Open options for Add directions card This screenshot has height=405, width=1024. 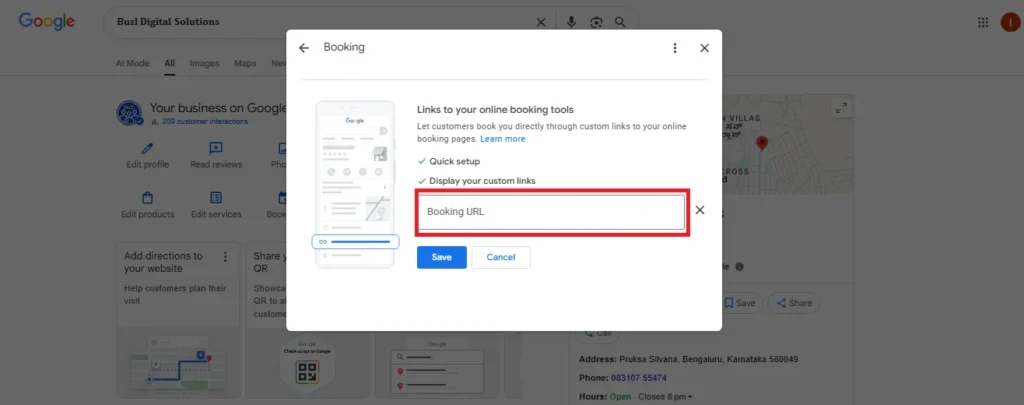pyautogui.click(x=225, y=257)
